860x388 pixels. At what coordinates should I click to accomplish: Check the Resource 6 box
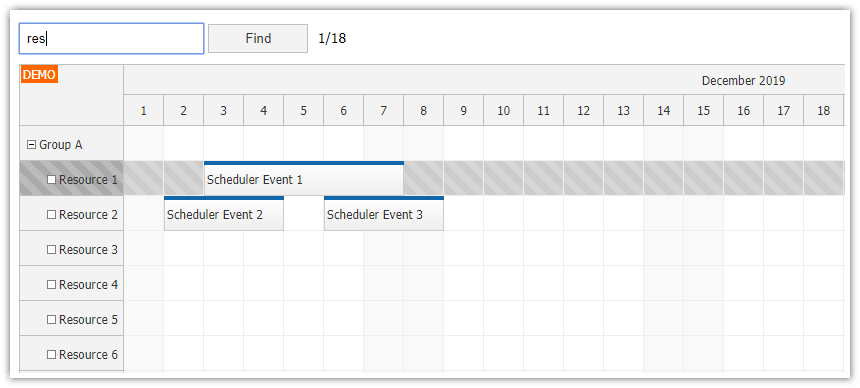coord(52,355)
